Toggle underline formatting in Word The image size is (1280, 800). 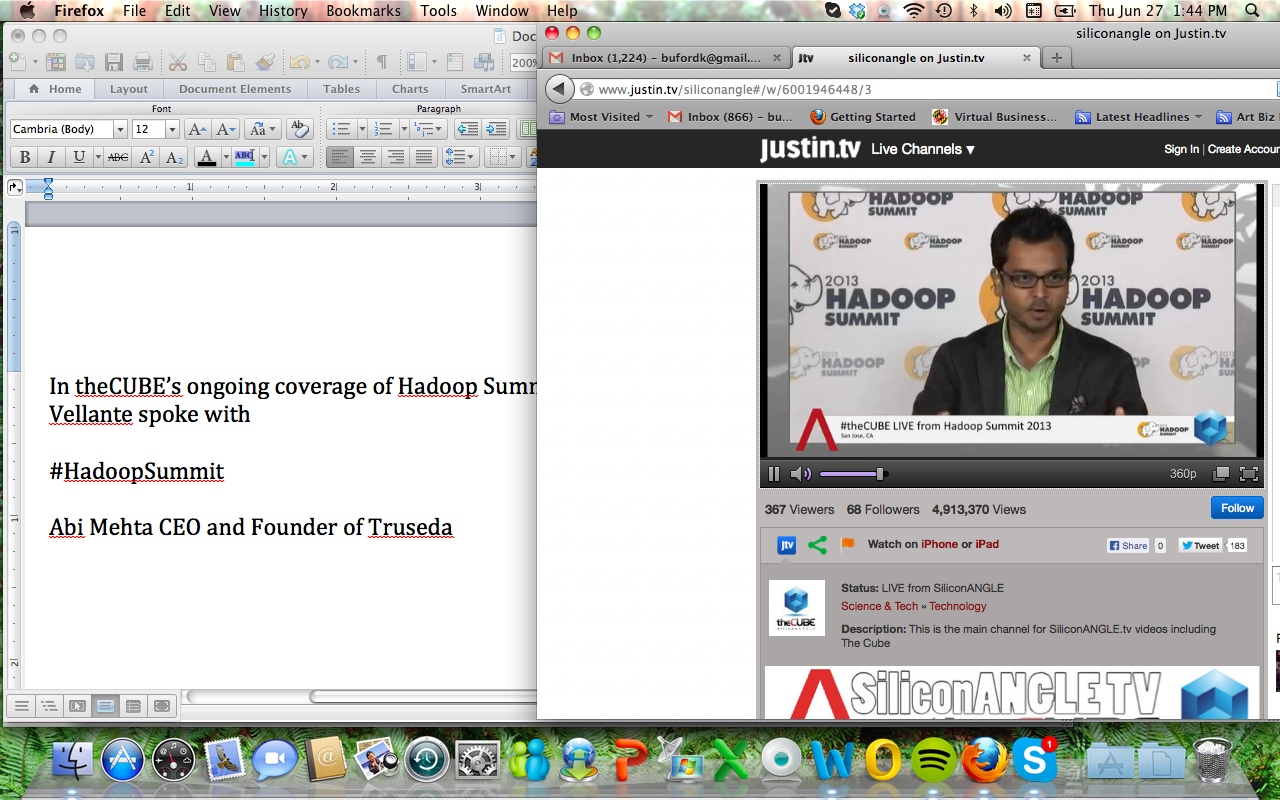point(79,157)
